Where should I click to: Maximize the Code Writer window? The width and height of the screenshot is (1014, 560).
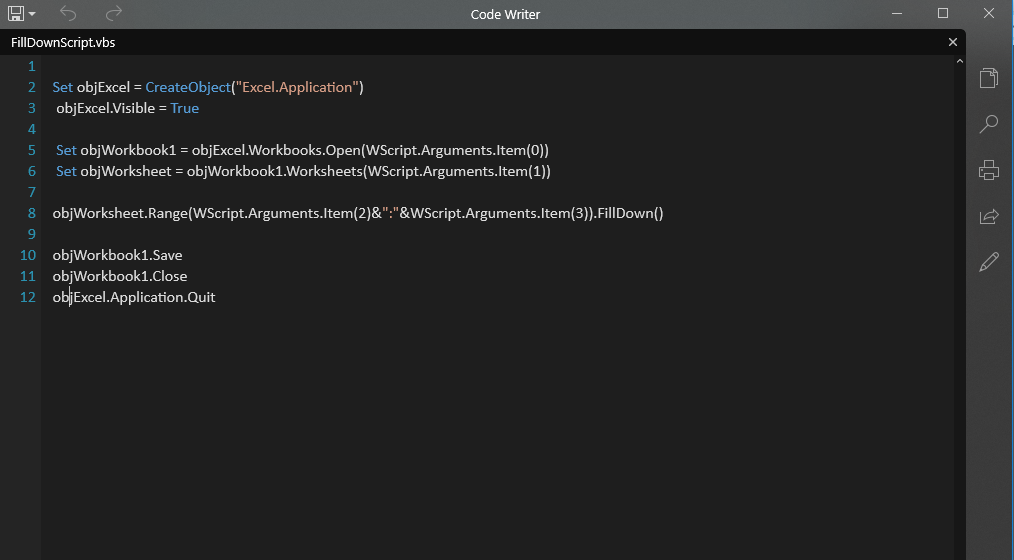pos(943,13)
